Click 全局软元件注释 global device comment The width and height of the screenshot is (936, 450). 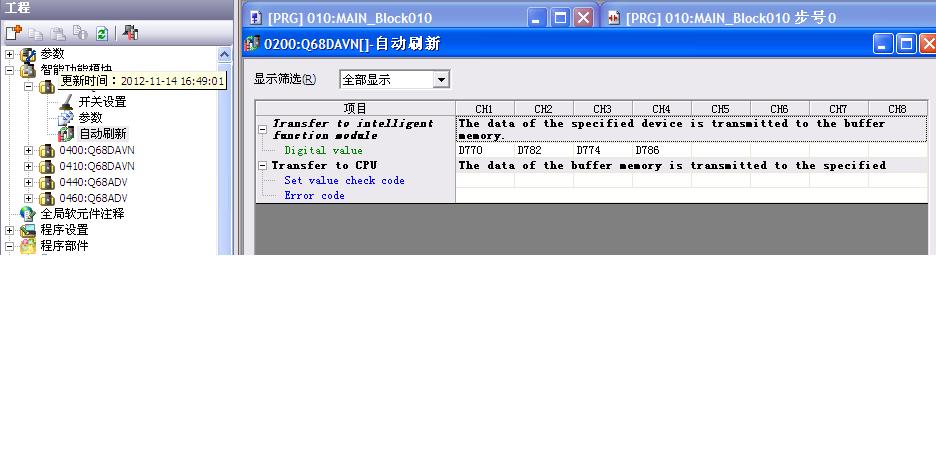82,214
